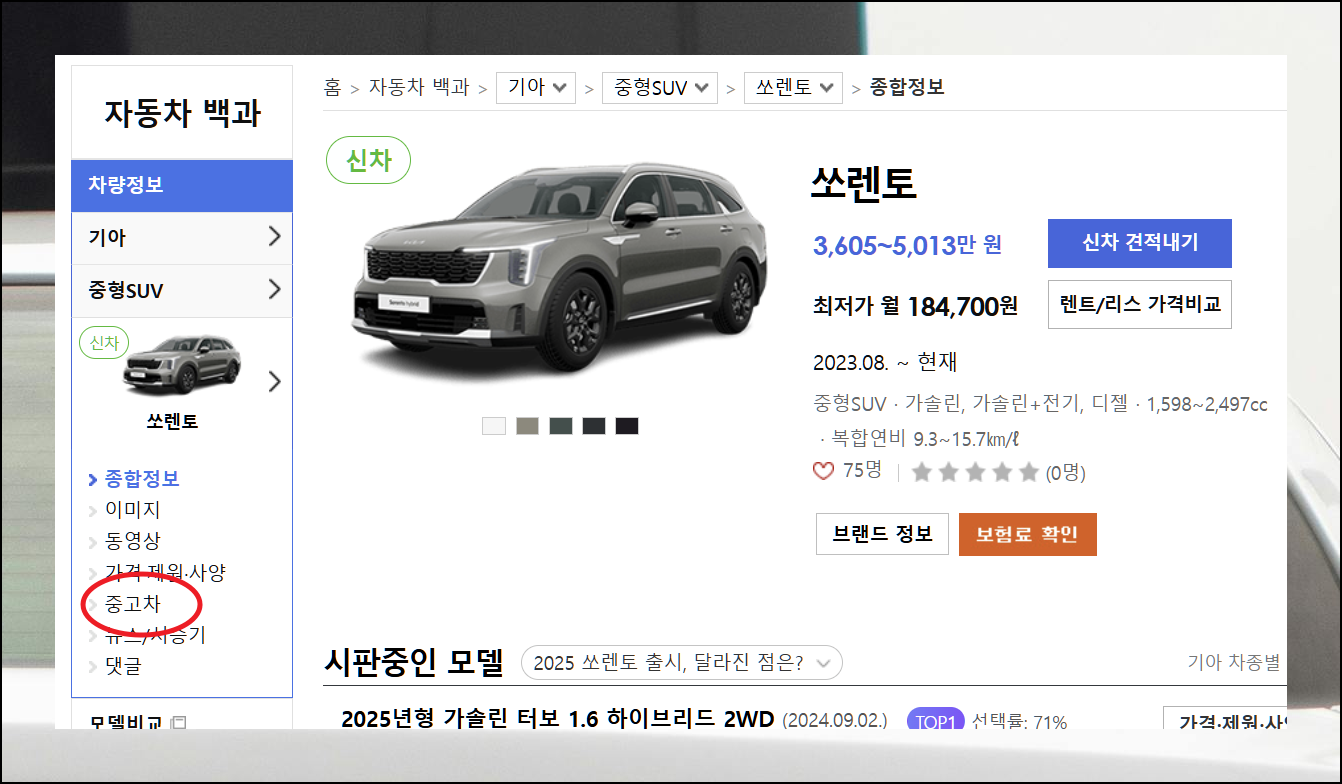Click the 신차 badge on the large image
Viewport: 1342px width, 784px height.
pyautogui.click(x=369, y=160)
